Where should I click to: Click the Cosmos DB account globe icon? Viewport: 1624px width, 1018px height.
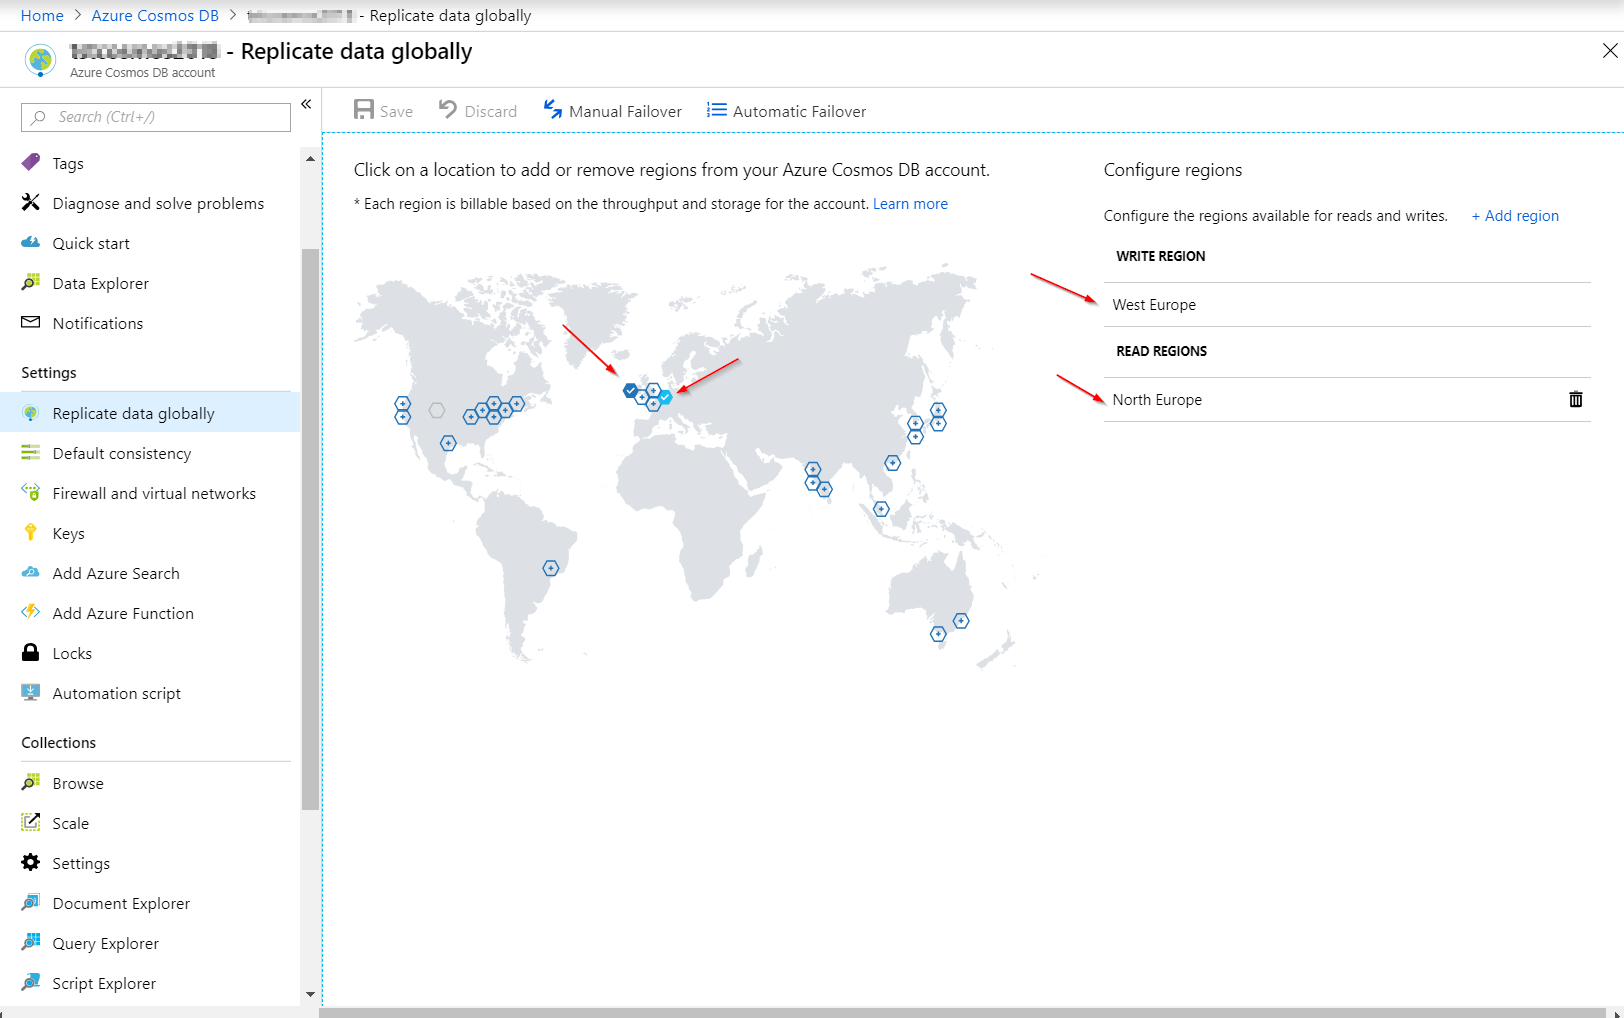[41, 60]
